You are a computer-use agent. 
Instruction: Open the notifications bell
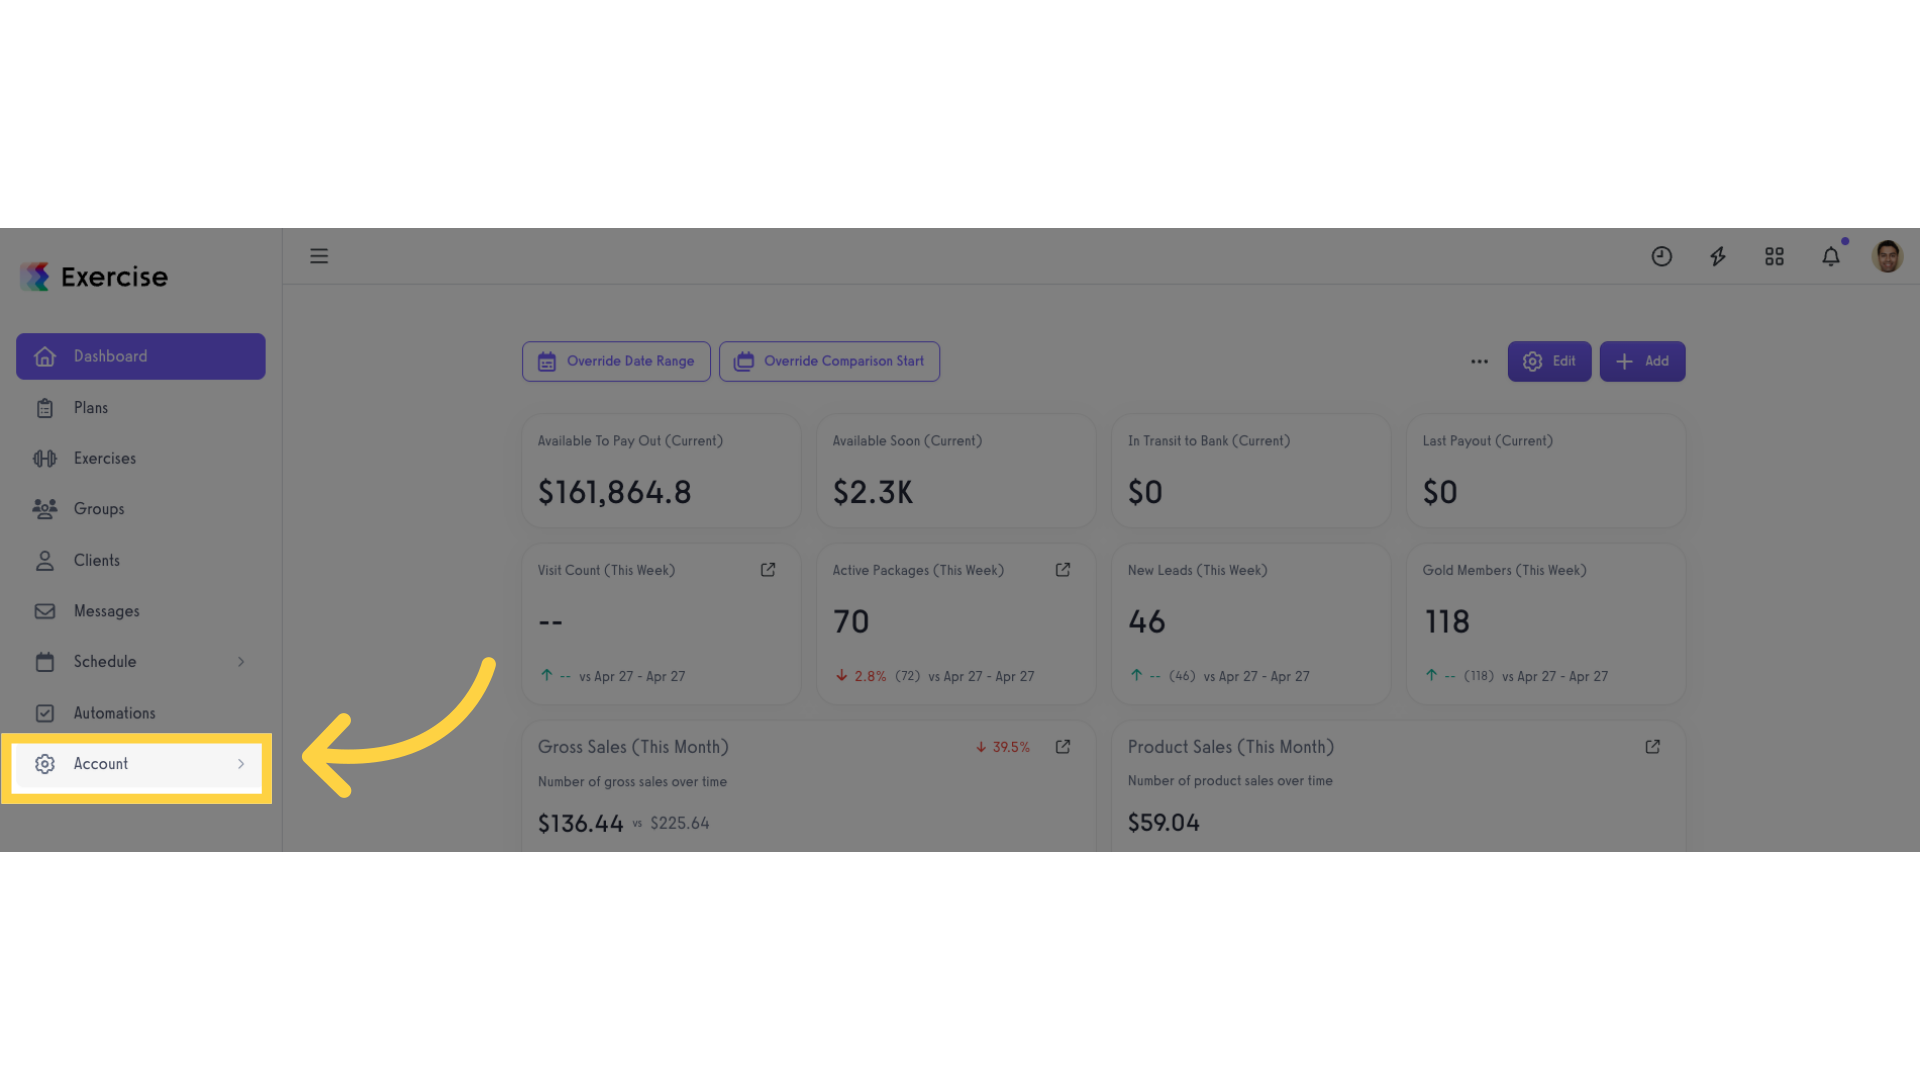pyautogui.click(x=1831, y=256)
